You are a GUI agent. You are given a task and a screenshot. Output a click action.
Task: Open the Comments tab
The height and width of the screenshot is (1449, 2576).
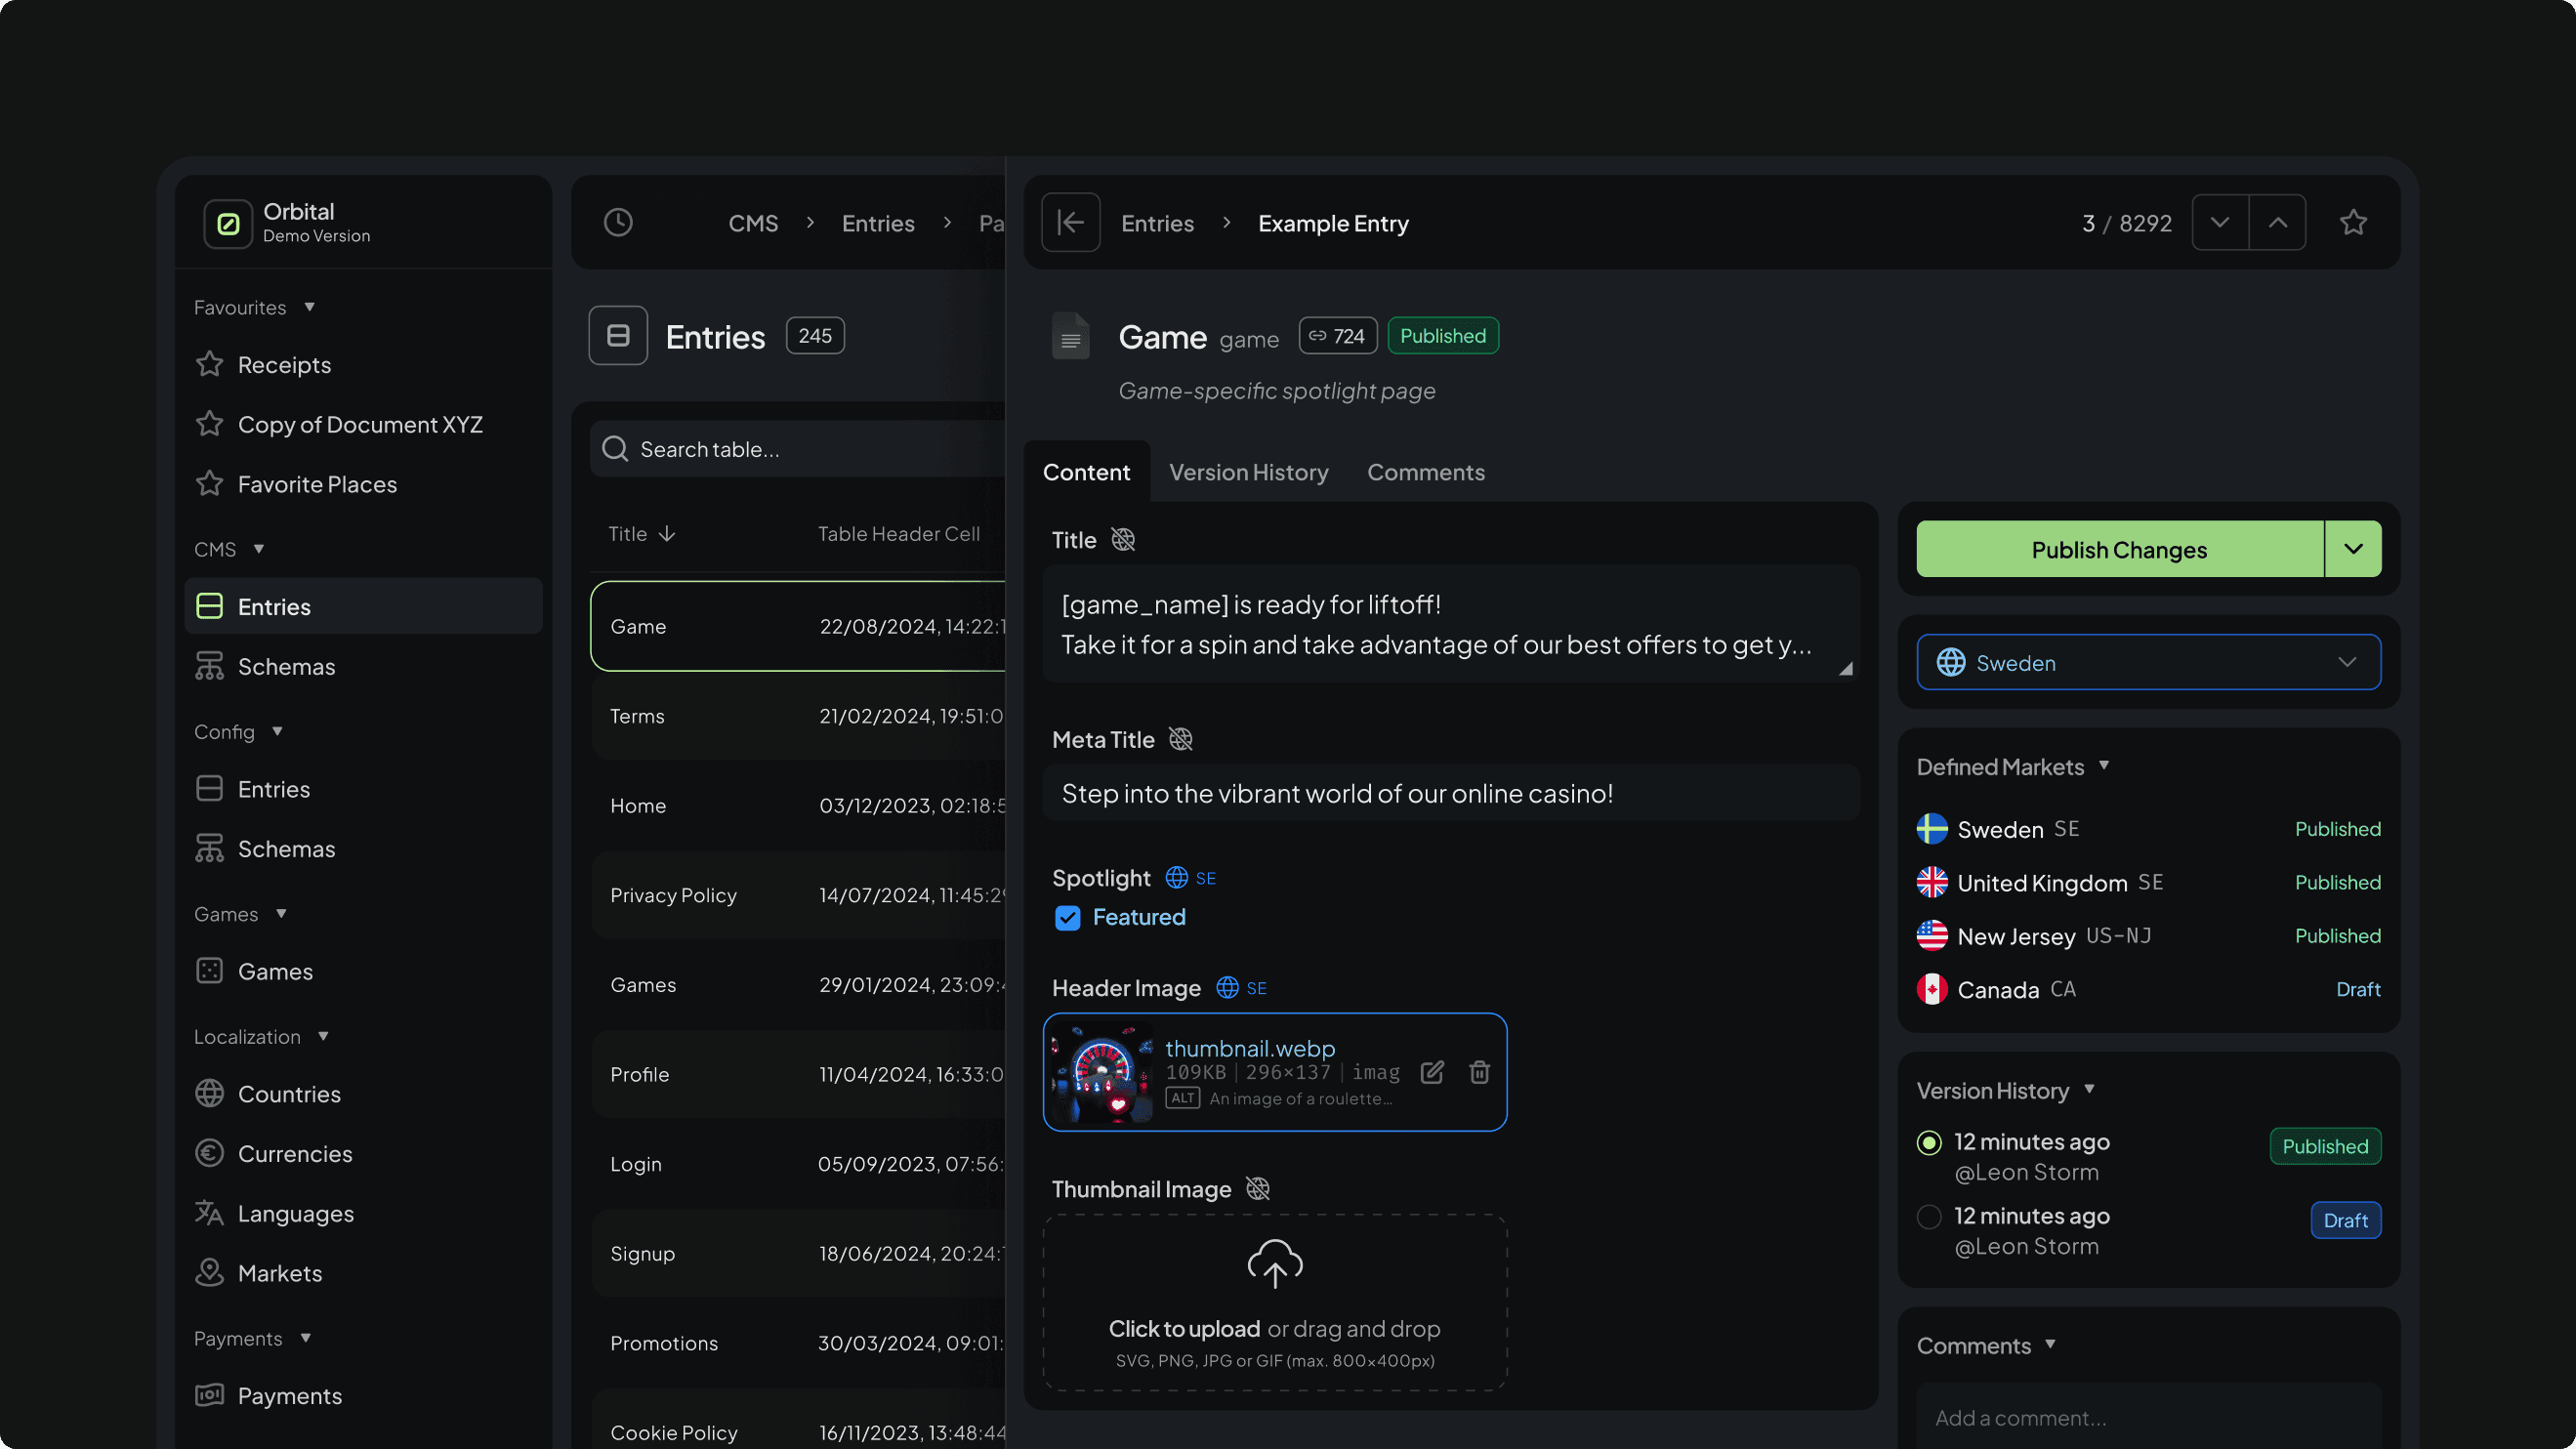tap(1425, 472)
